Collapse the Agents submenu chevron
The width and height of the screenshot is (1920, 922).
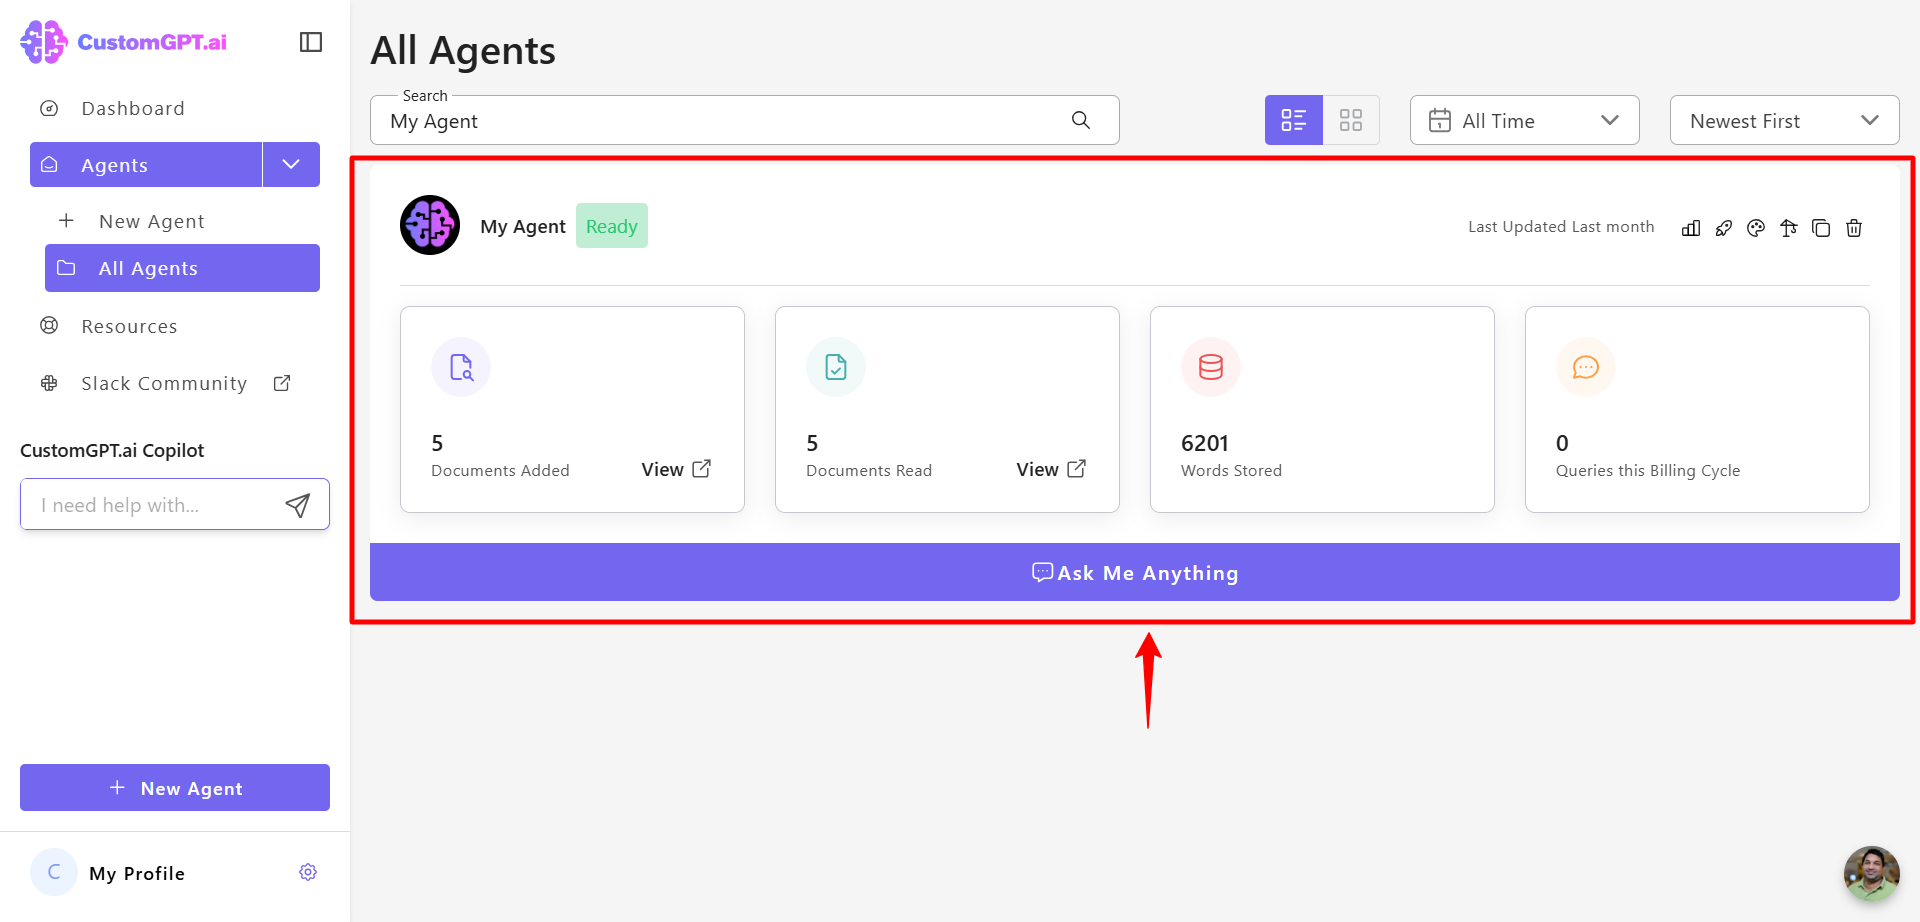291,165
